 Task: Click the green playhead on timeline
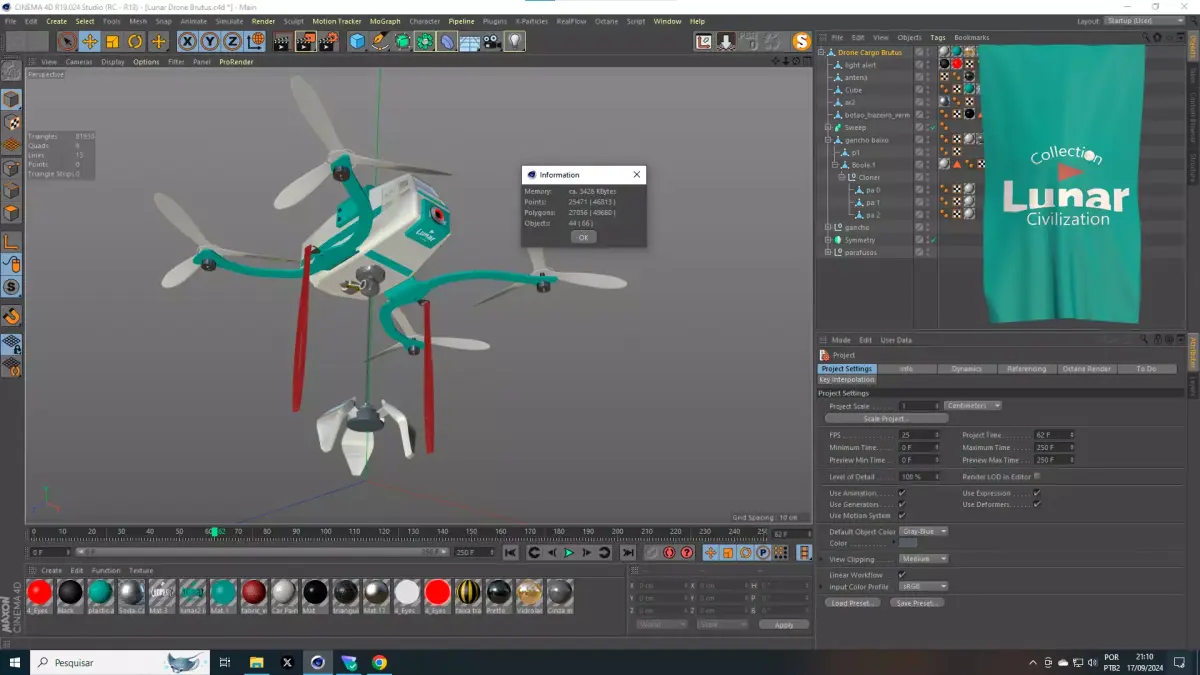tap(214, 532)
